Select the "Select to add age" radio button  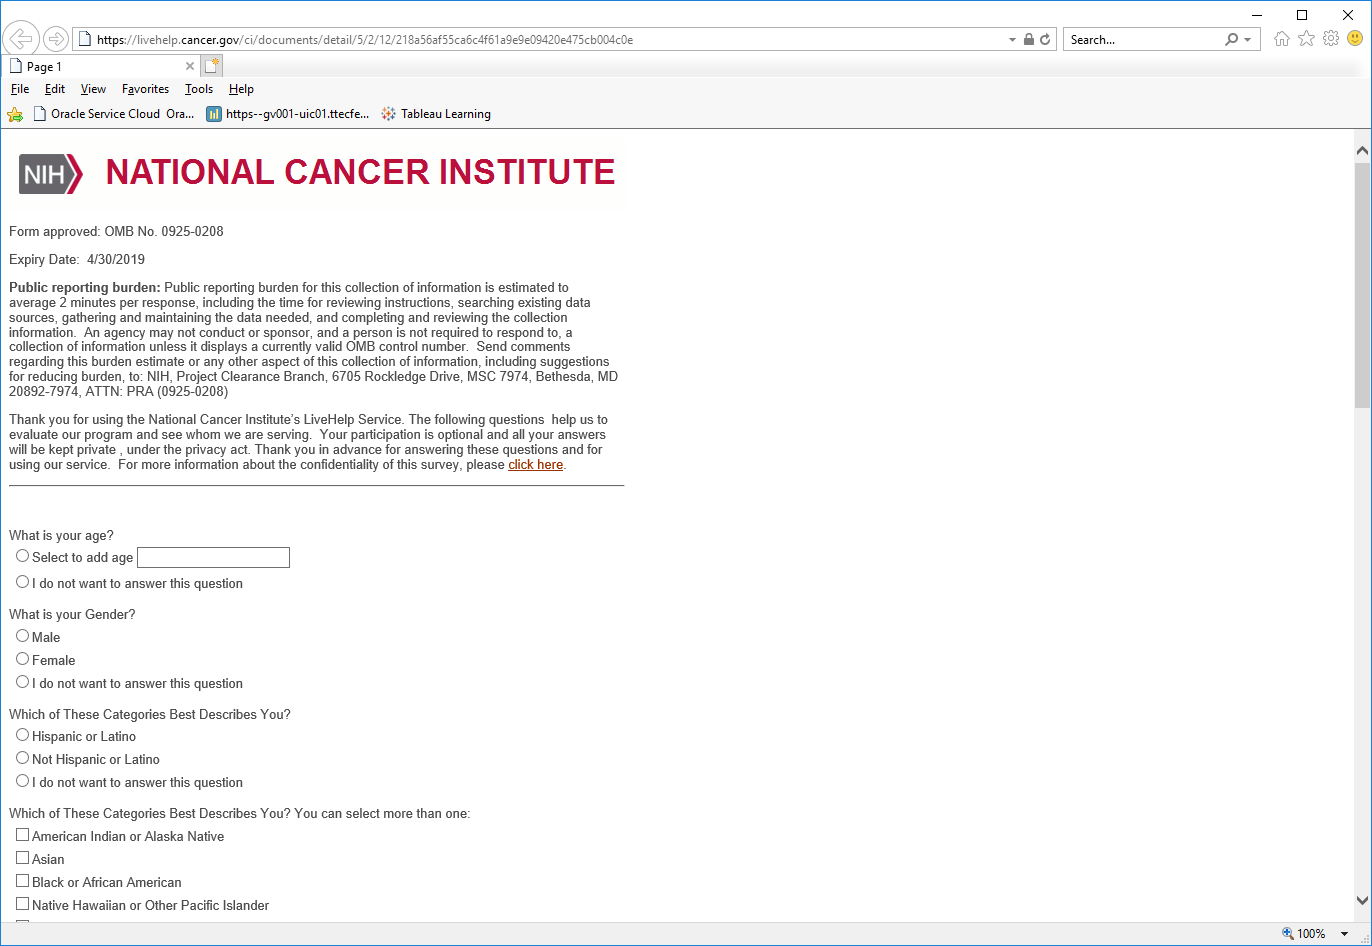tap(23, 556)
